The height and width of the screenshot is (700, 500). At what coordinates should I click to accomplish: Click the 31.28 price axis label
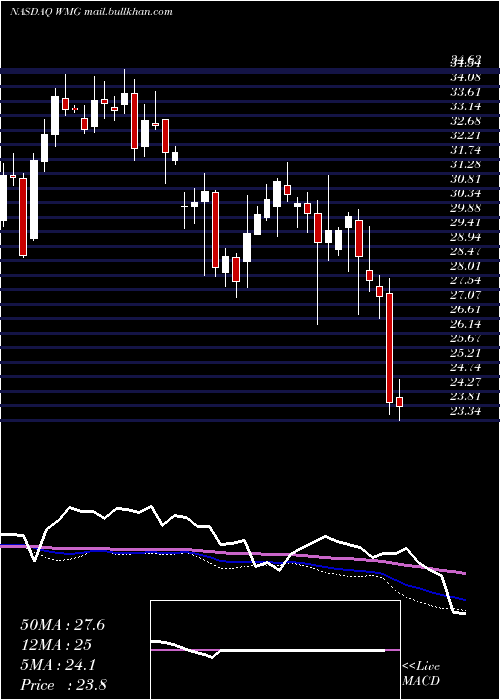465,164
